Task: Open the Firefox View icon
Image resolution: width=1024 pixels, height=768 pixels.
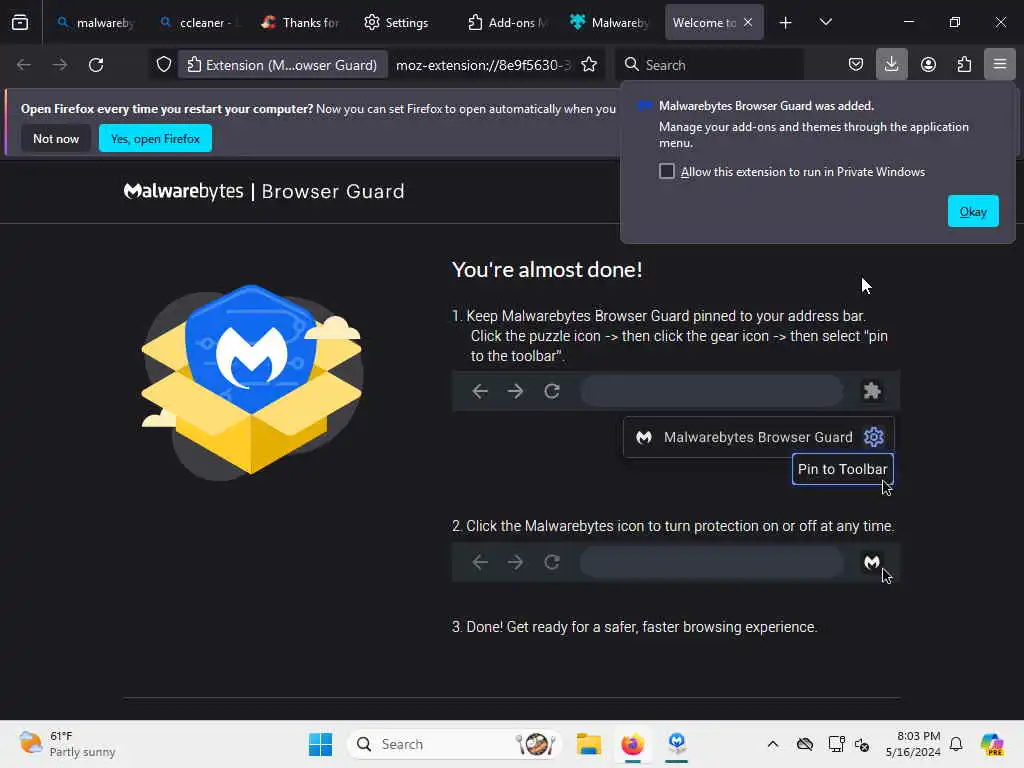Action: click(20, 22)
